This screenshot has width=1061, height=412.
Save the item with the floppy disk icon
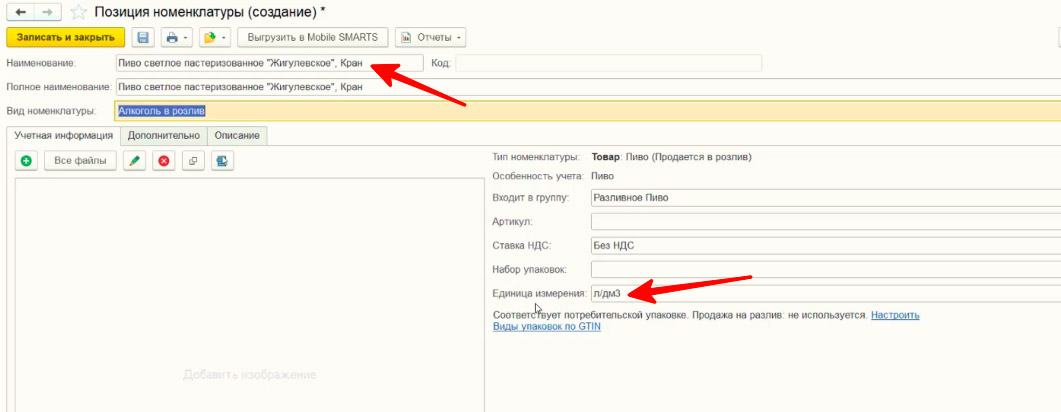pos(143,37)
